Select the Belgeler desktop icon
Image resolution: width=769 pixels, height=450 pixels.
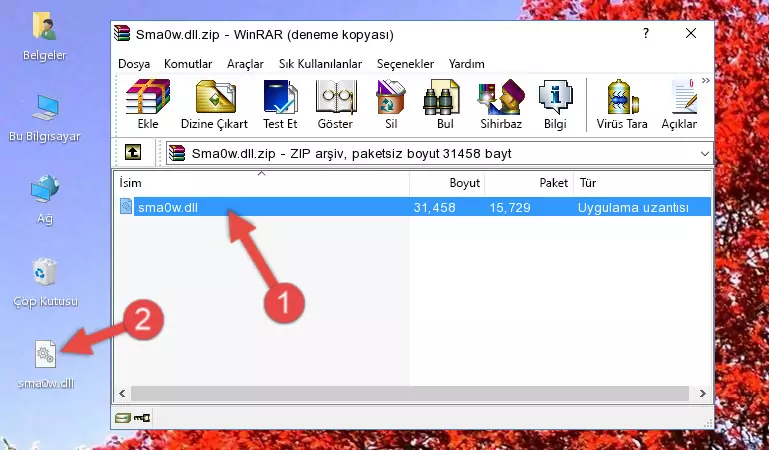[x=45, y=37]
